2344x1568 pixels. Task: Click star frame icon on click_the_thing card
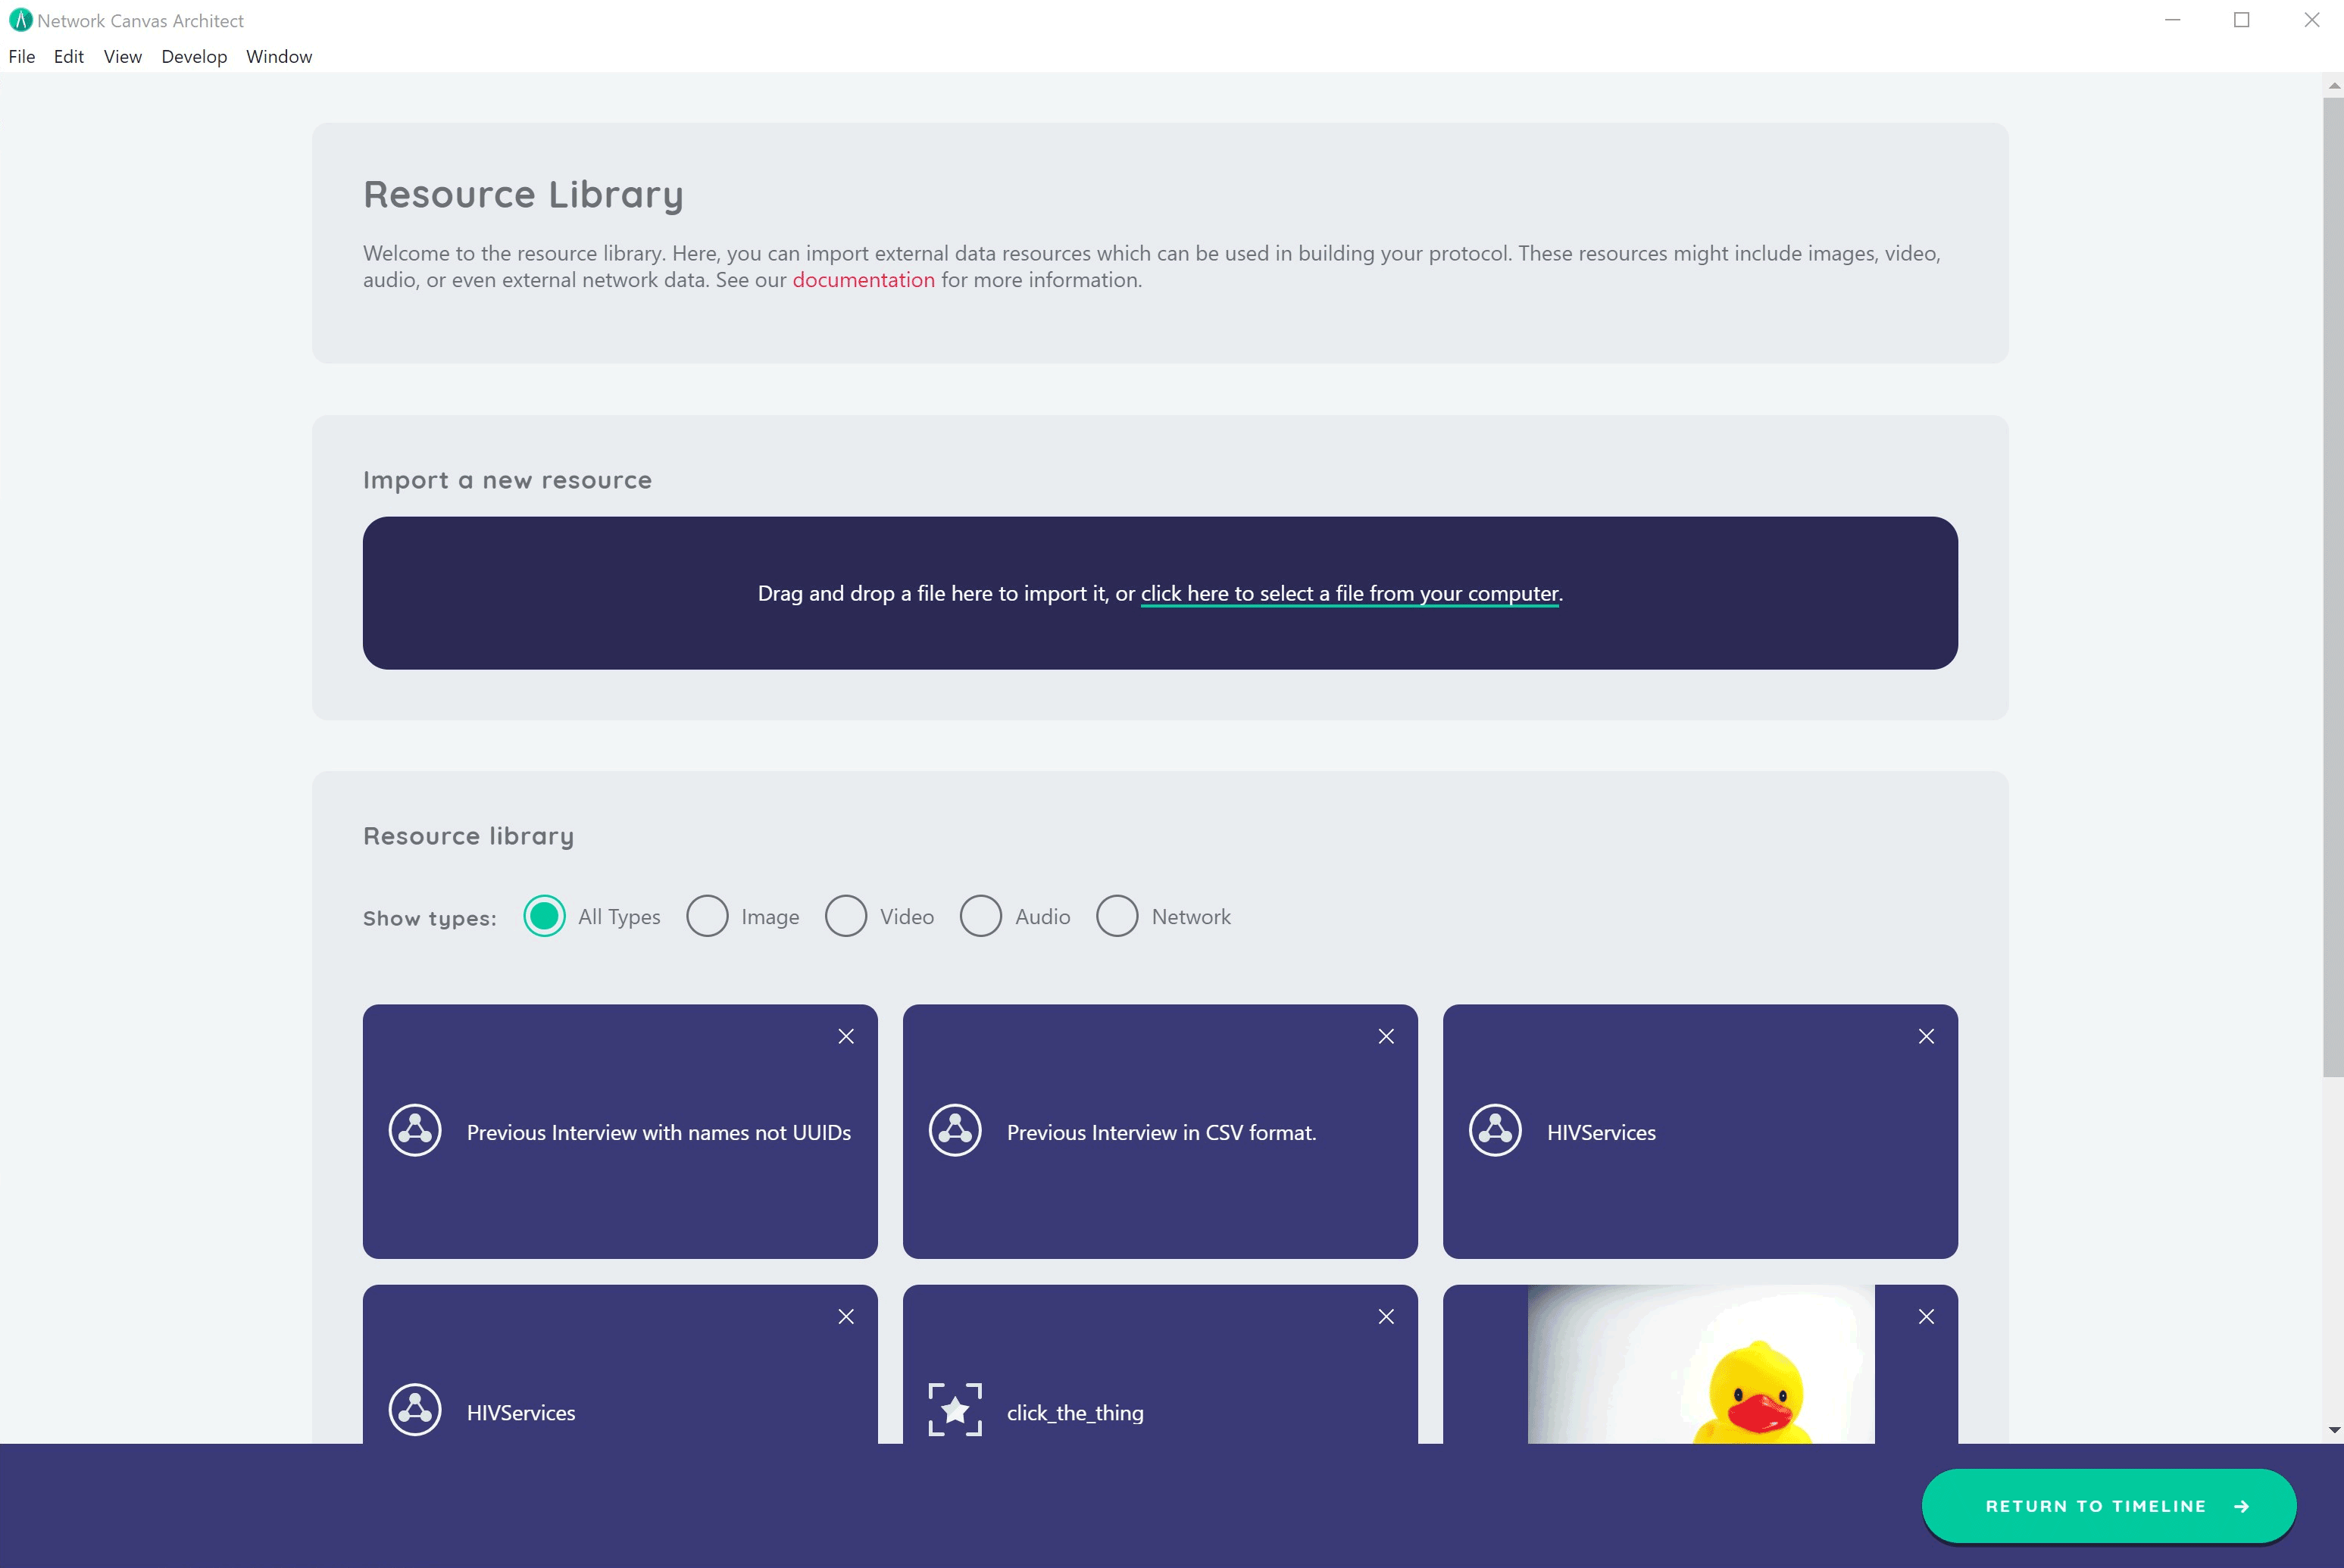955,1410
